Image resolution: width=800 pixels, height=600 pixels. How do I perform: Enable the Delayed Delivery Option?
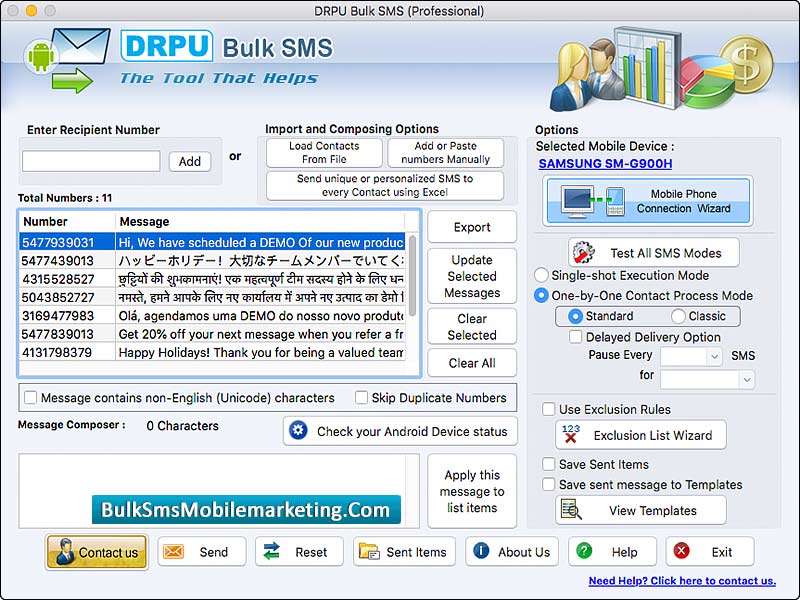[x=575, y=337]
